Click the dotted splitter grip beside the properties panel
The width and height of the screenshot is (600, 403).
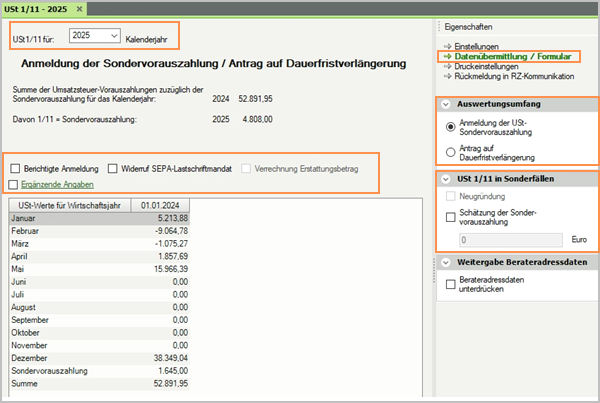(434, 270)
